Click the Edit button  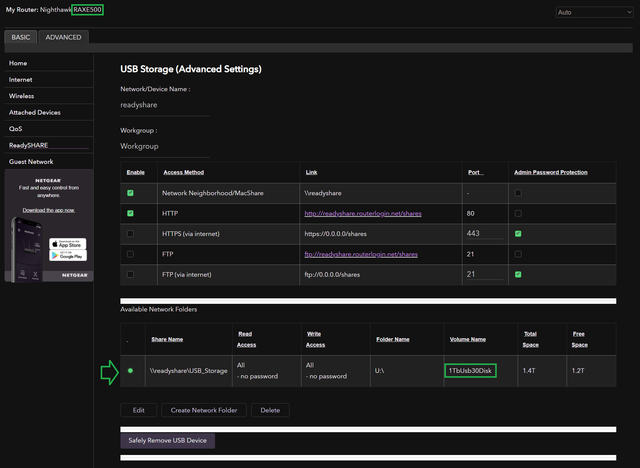[138, 410]
